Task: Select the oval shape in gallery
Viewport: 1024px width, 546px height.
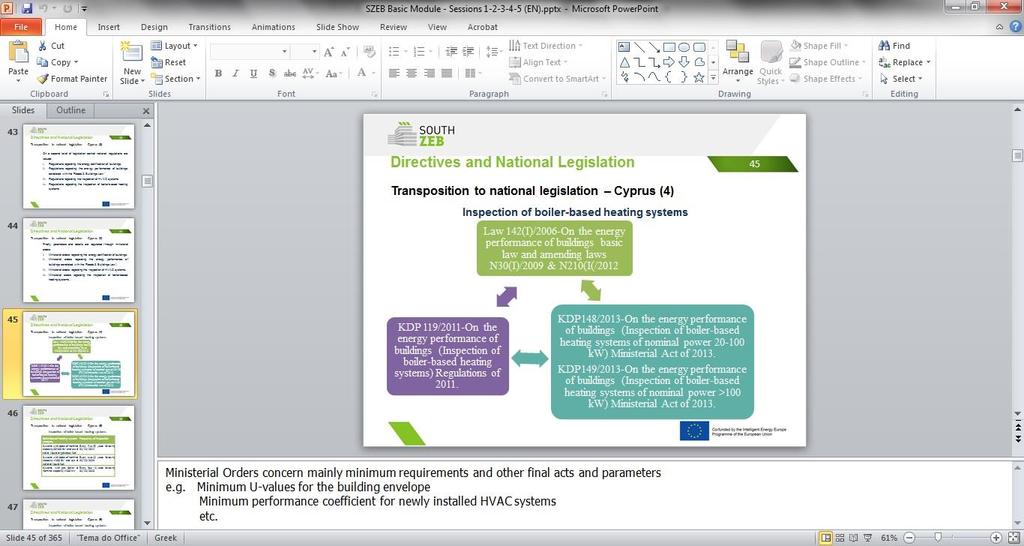Action: pyautogui.click(x=684, y=47)
